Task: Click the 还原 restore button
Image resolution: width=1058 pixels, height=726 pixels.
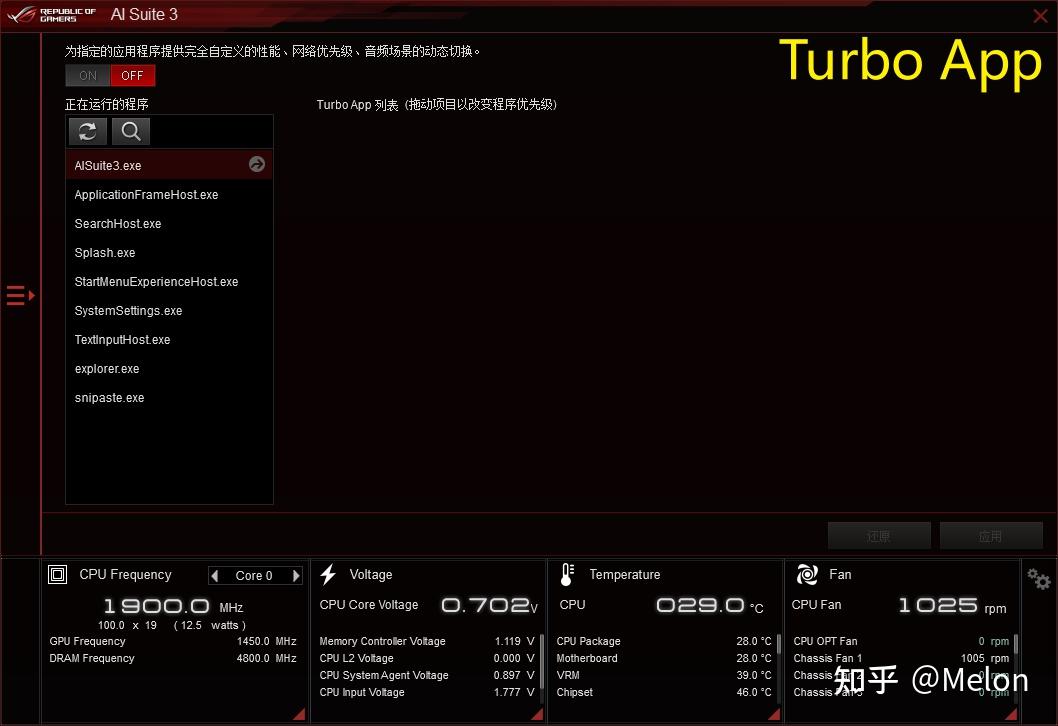Action: pyautogui.click(x=879, y=536)
